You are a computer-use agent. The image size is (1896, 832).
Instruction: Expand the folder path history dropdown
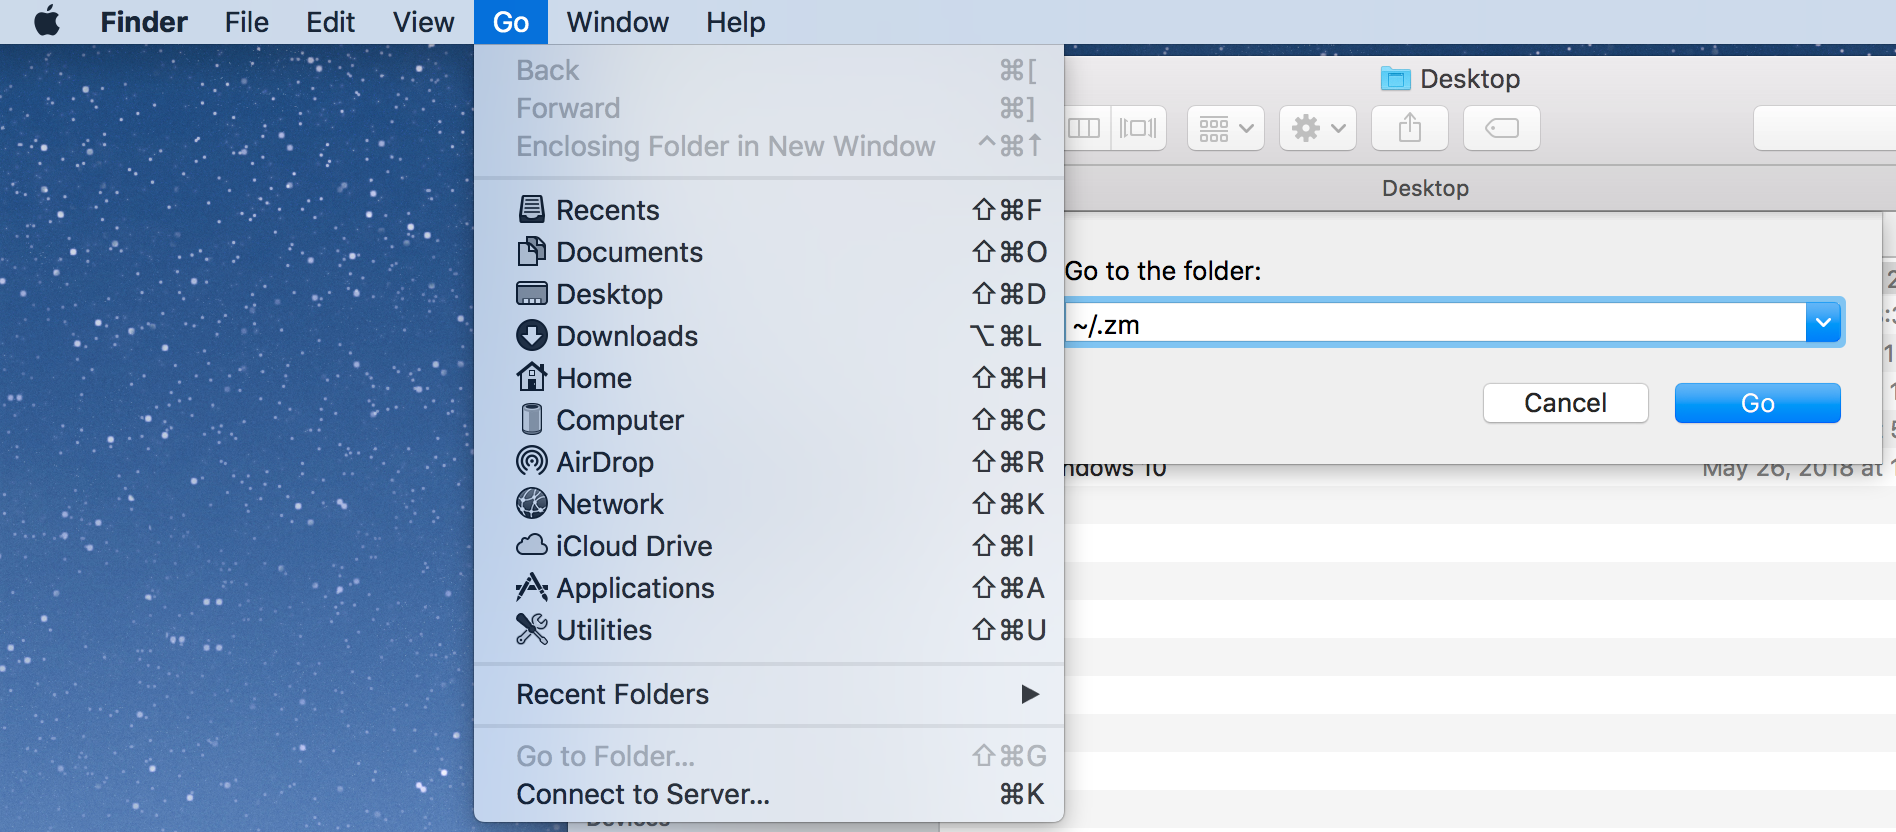(1824, 322)
